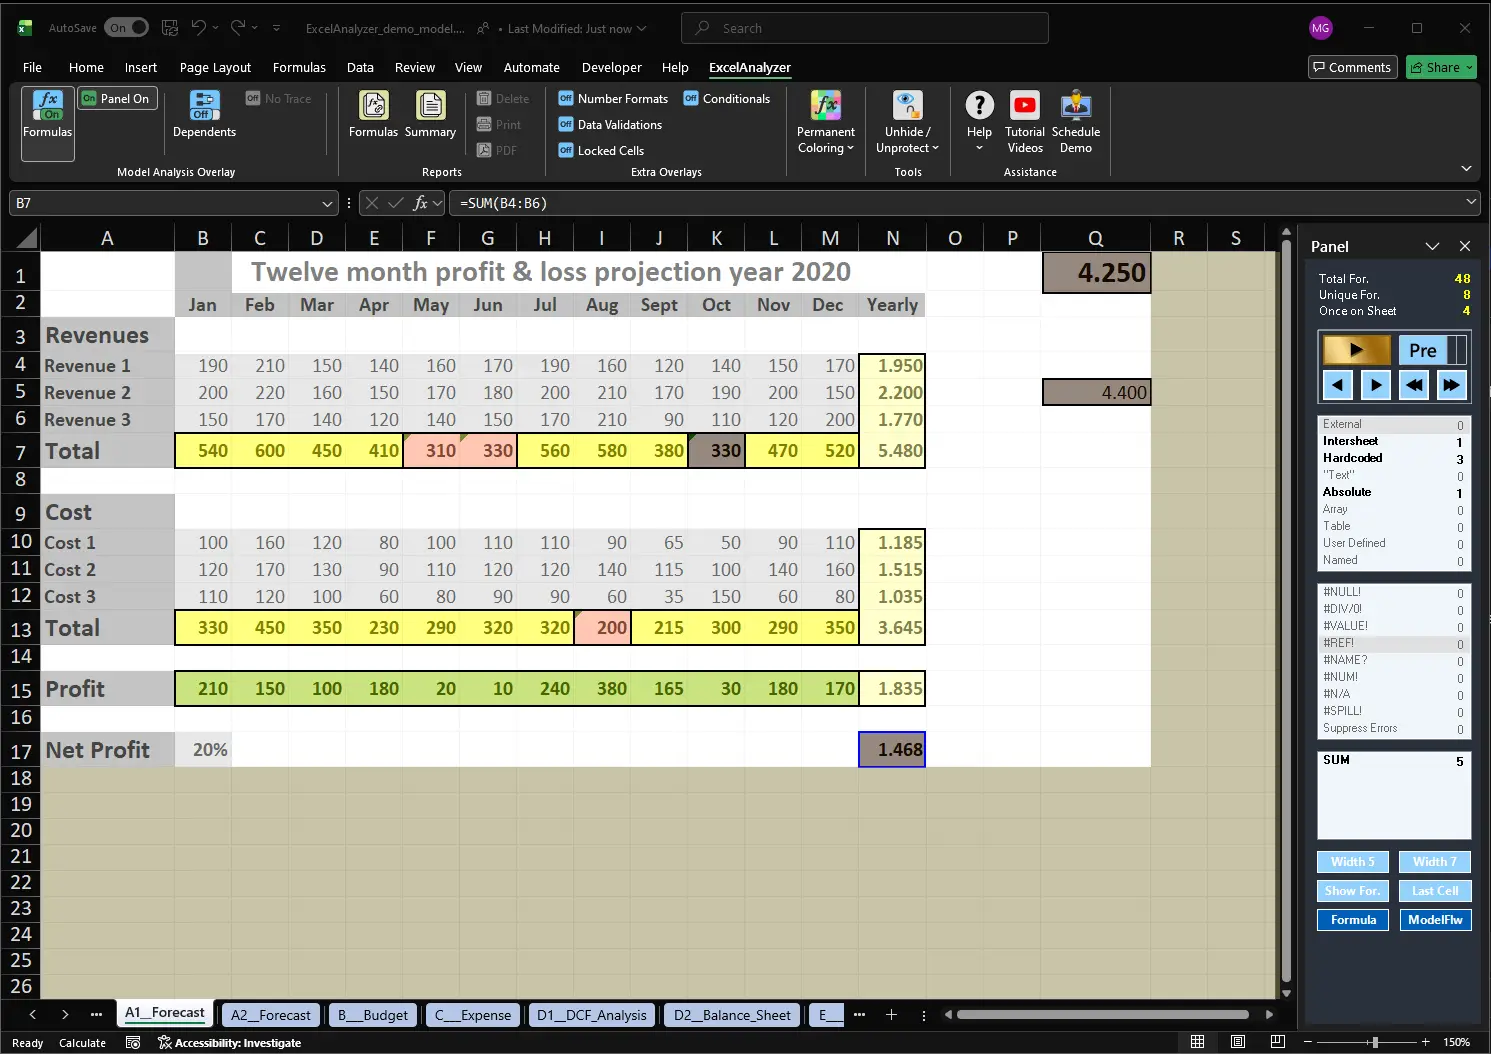Click the Comments button
1491x1054 pixels.
click(1352, 67)
